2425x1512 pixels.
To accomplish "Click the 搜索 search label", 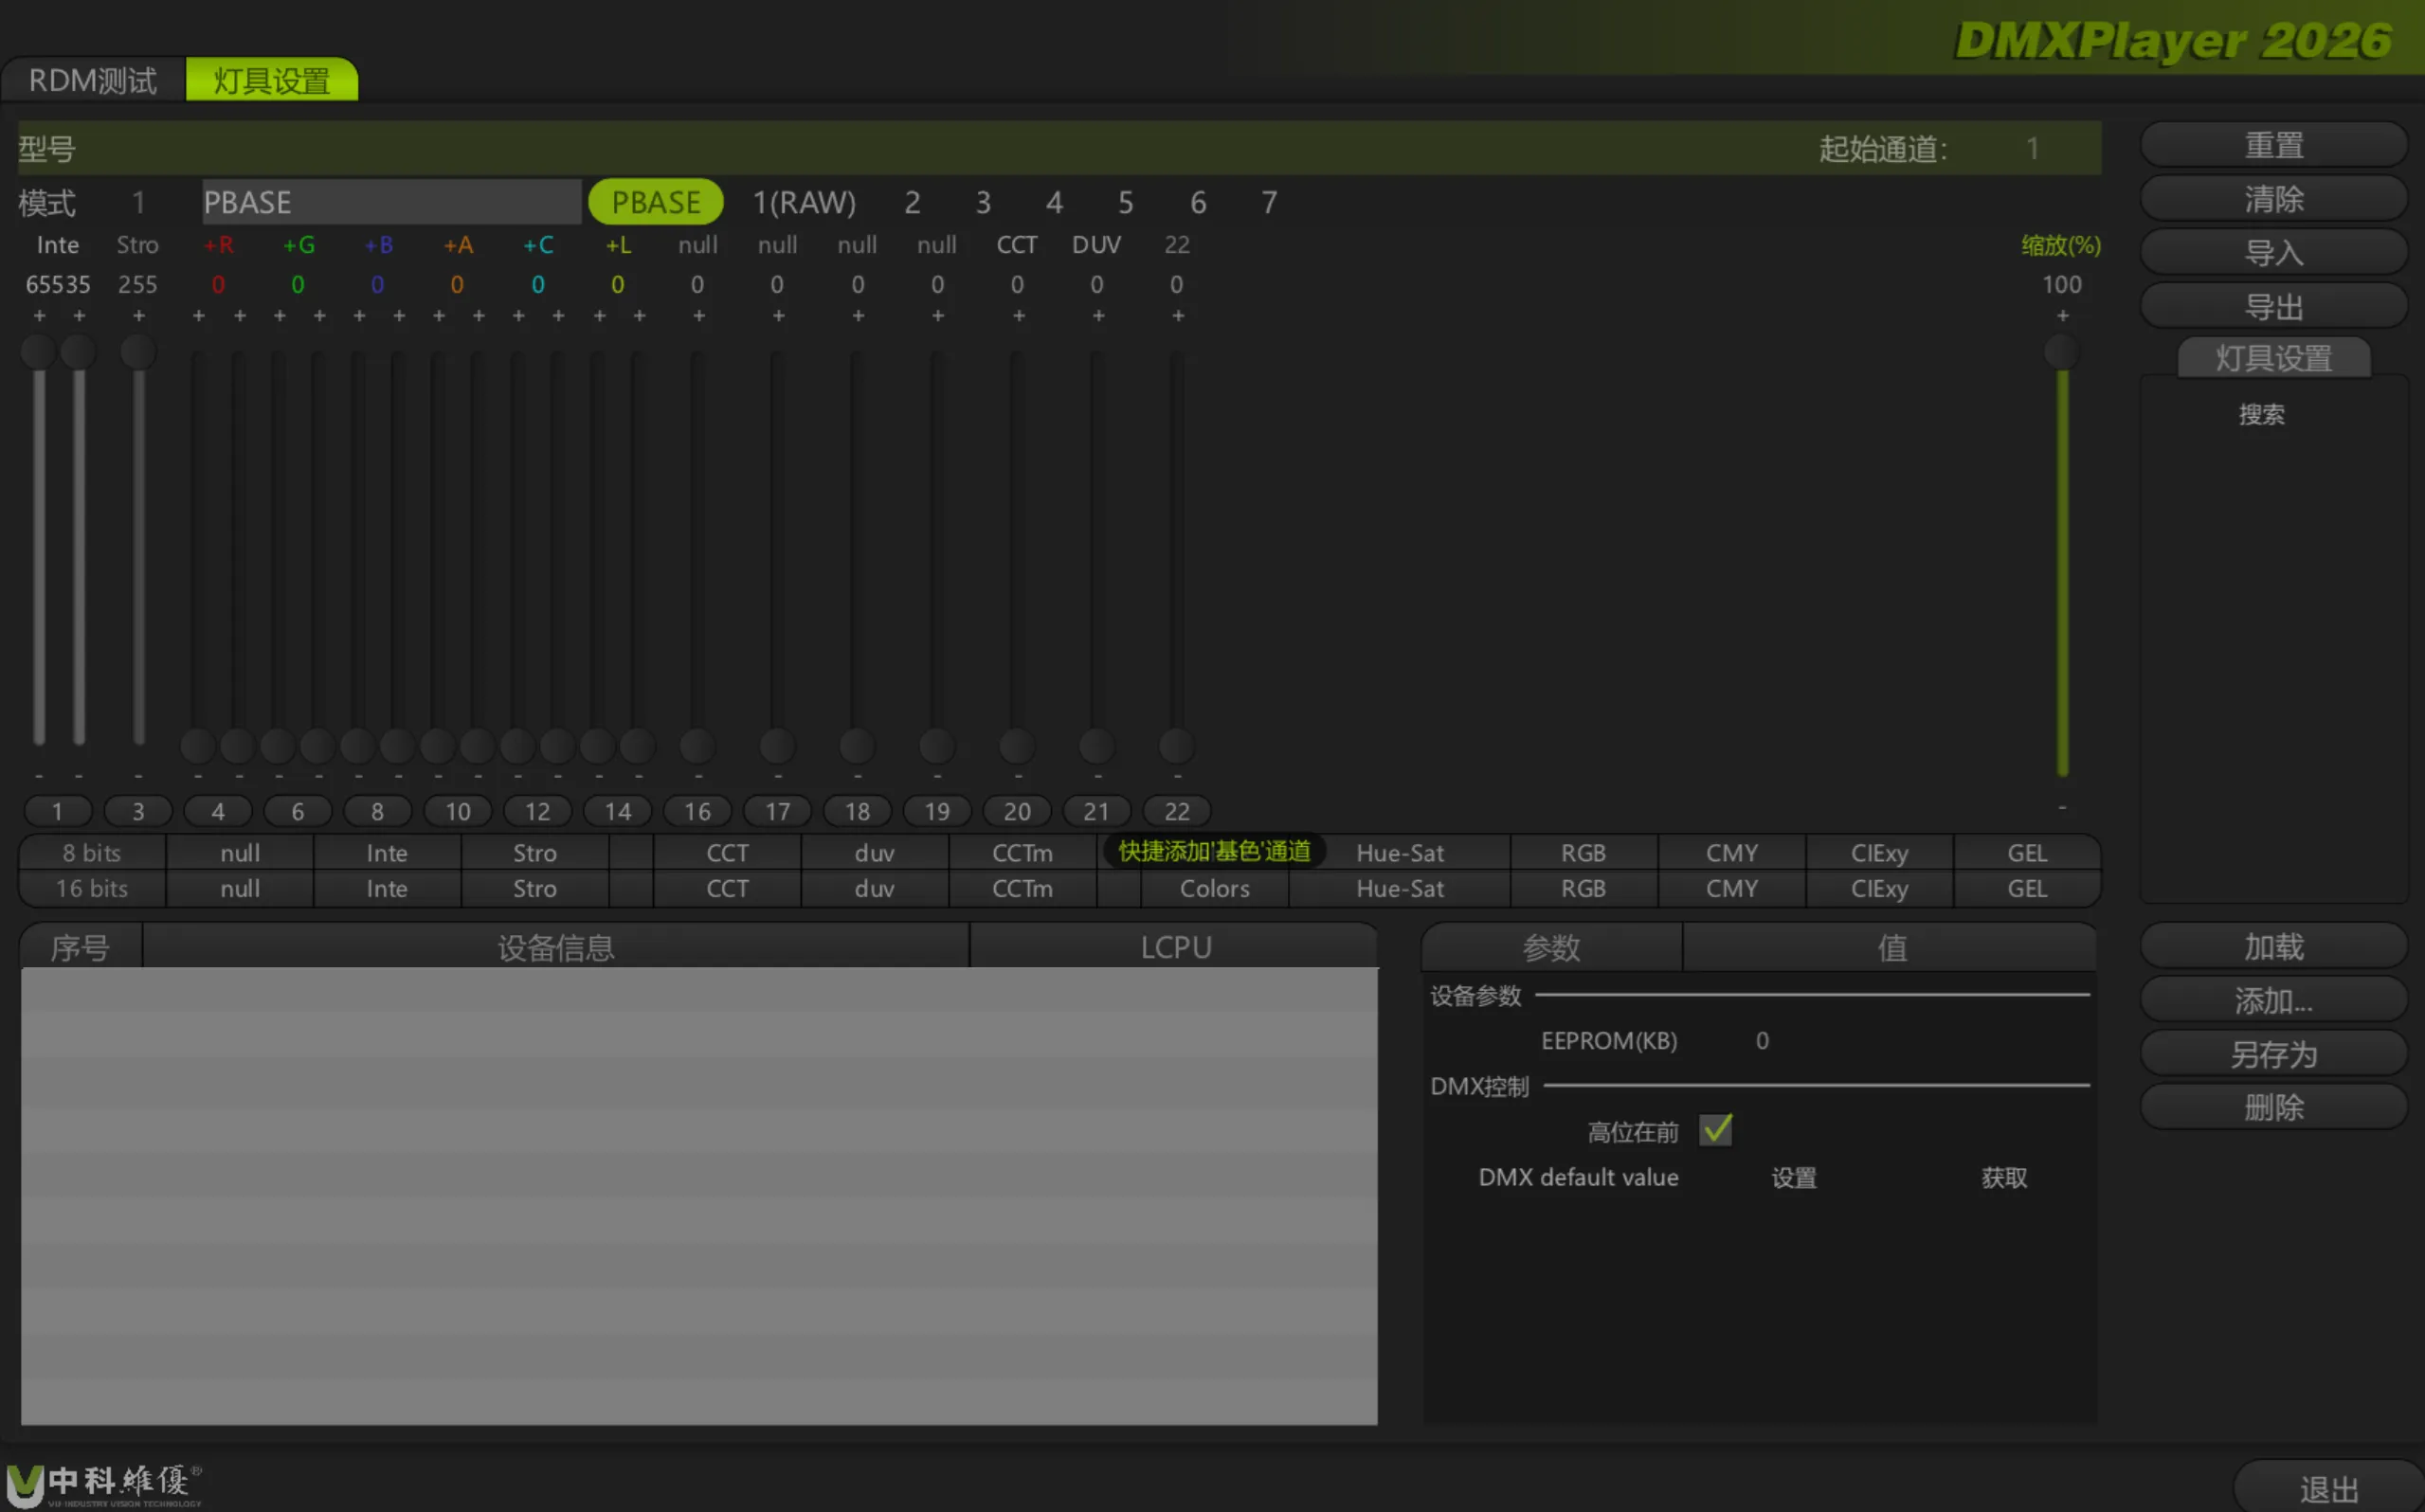I will [x=2261, y=414].
